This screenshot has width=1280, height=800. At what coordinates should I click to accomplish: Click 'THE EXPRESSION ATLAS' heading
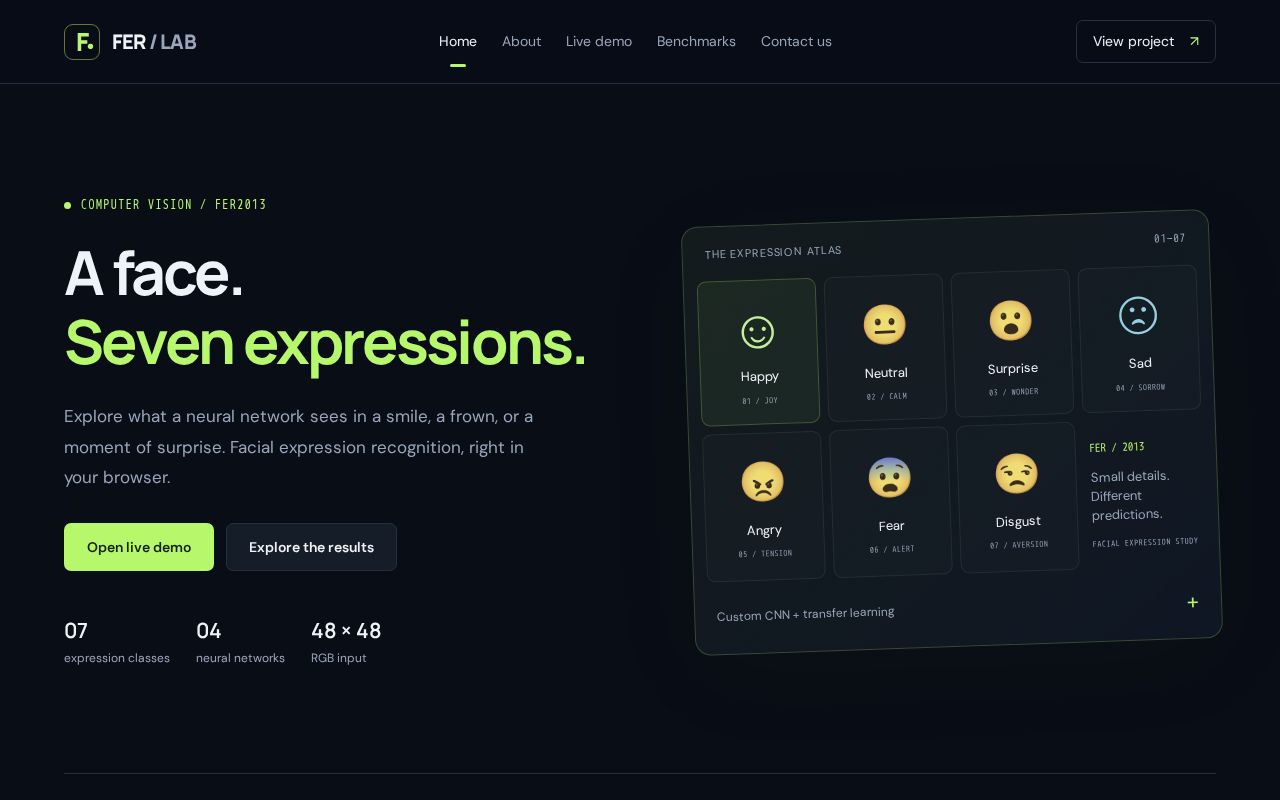click(x=773, y=252)
